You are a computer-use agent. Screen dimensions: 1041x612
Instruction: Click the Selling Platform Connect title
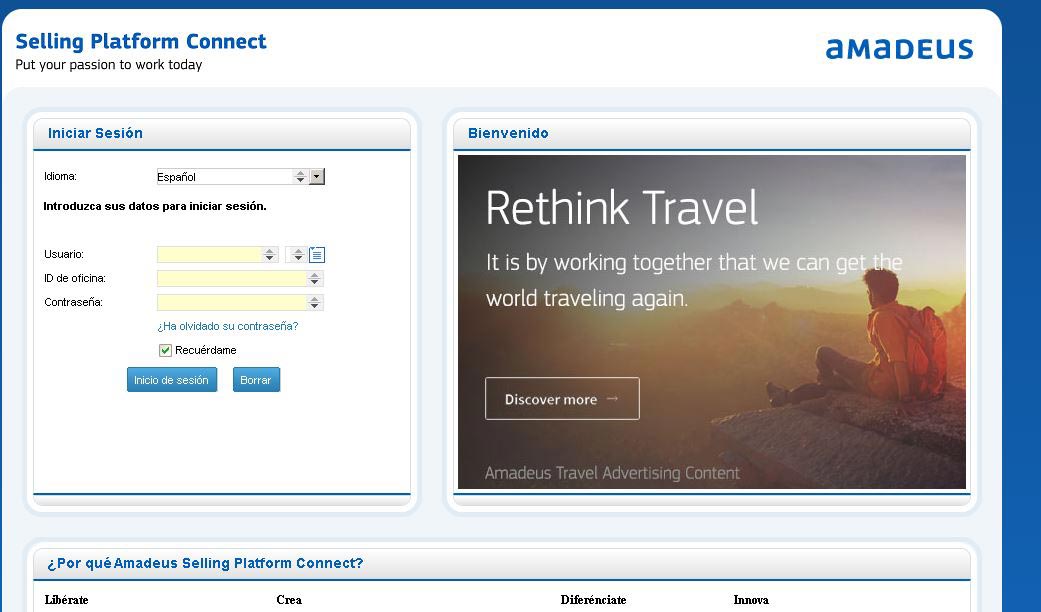point(141,42)
